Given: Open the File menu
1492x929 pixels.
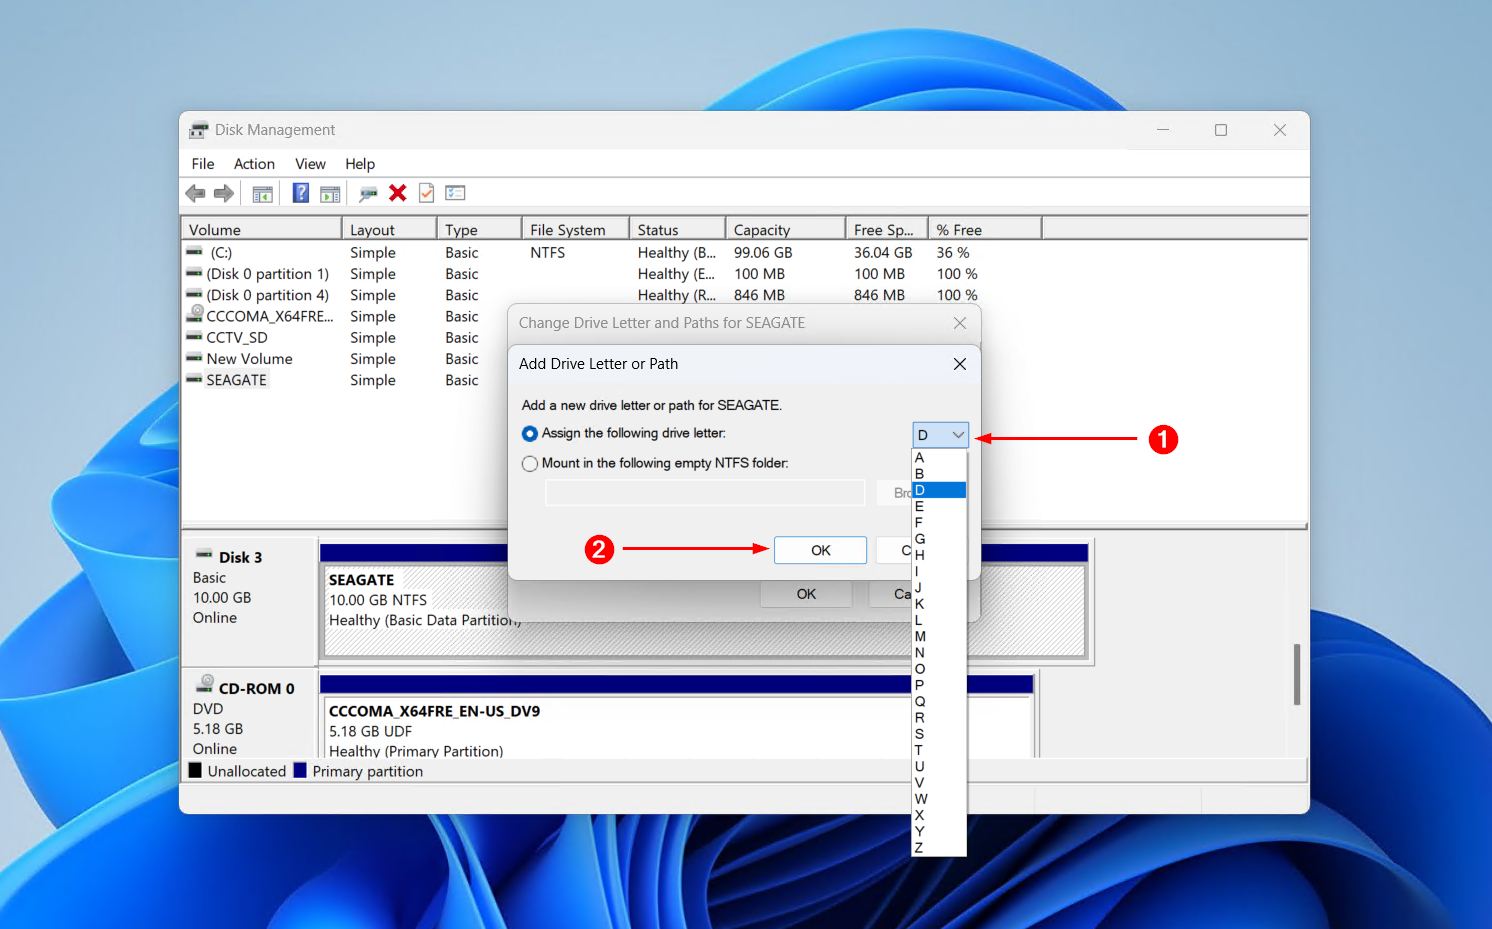Looking at the screenshot, I should tap(203, 164).
